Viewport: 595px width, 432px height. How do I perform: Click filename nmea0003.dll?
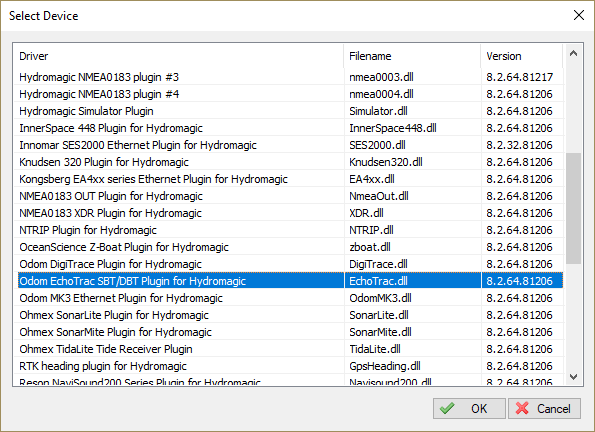click(381, 77)
